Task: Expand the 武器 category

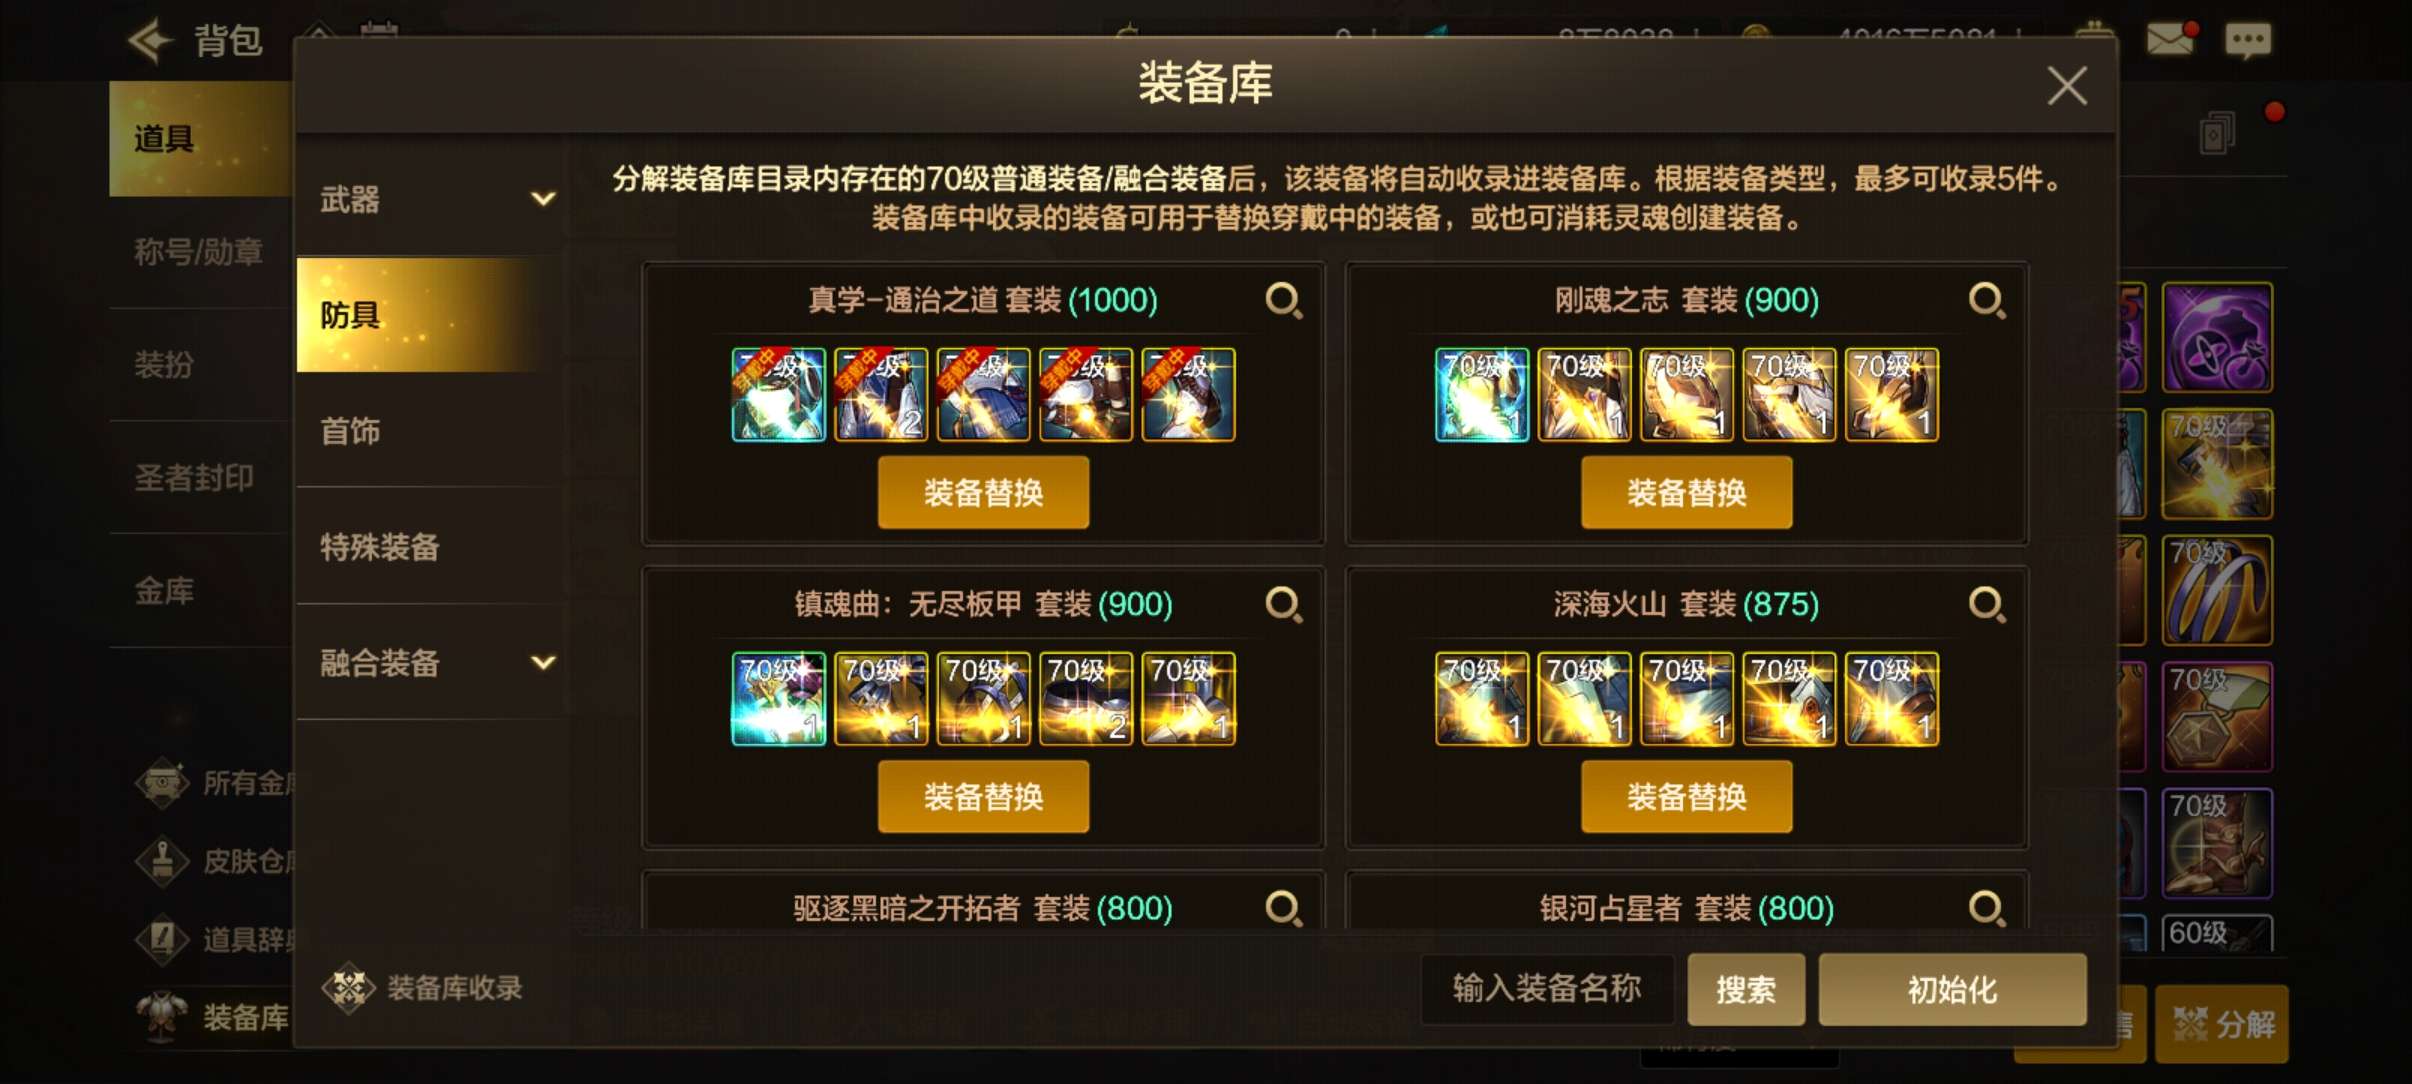Action: pyautogui.click(x=431, y=199)
